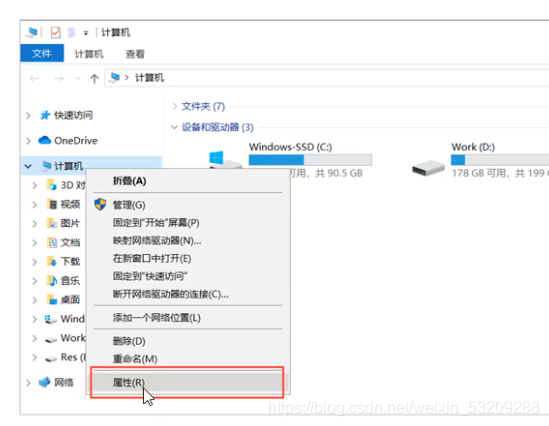The height and width of the screenshot is (426, 549).
Task: Choose 固定到"开始"屏幕(P) menu entry
Action: coord(188,223)
